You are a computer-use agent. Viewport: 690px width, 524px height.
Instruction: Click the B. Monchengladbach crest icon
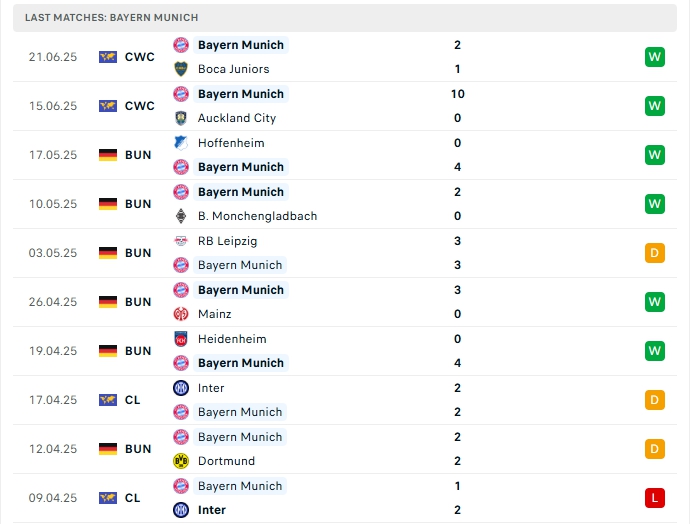point(181,216)
